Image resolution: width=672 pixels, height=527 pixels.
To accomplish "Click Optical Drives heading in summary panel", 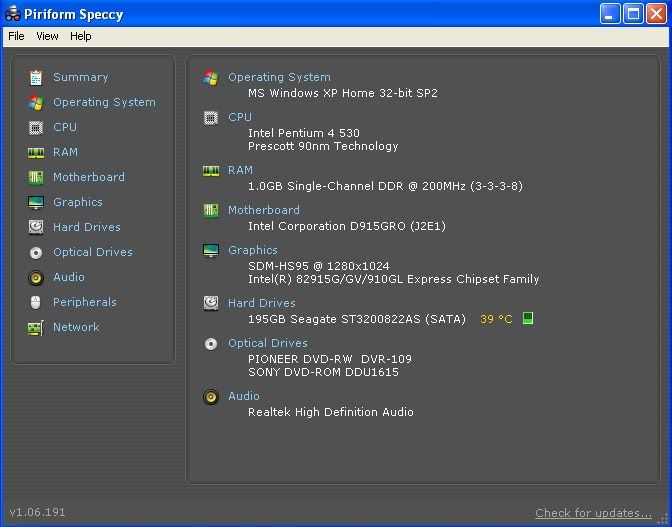I will coord(267,344).
